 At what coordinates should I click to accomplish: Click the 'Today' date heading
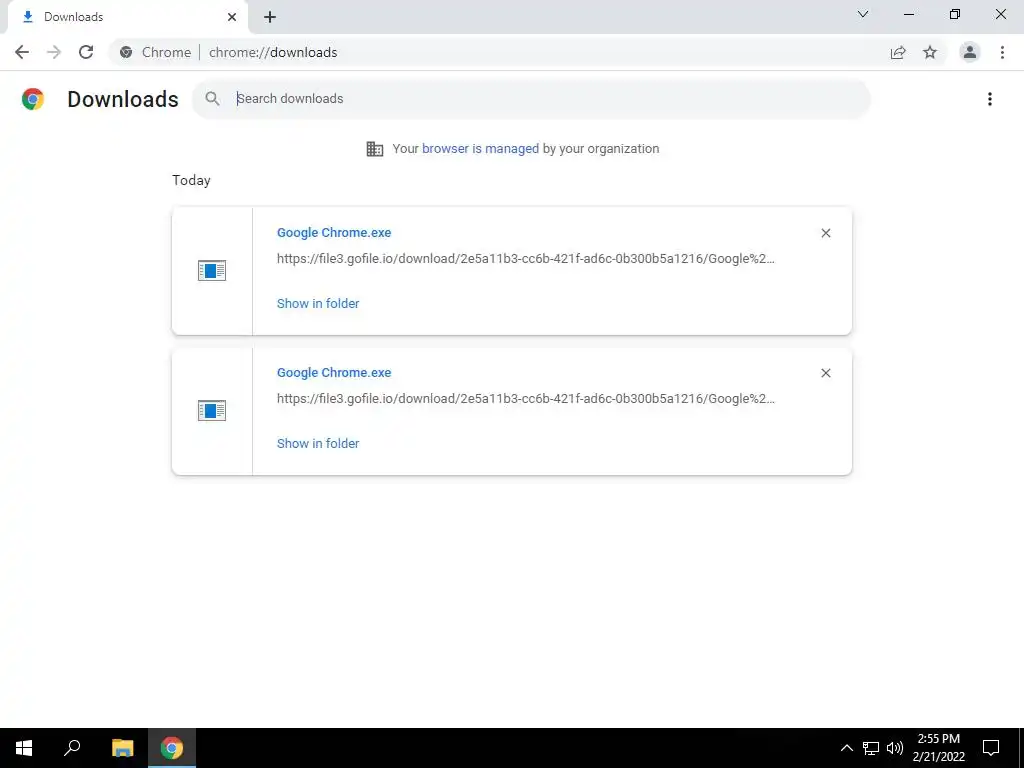point(191,180)
